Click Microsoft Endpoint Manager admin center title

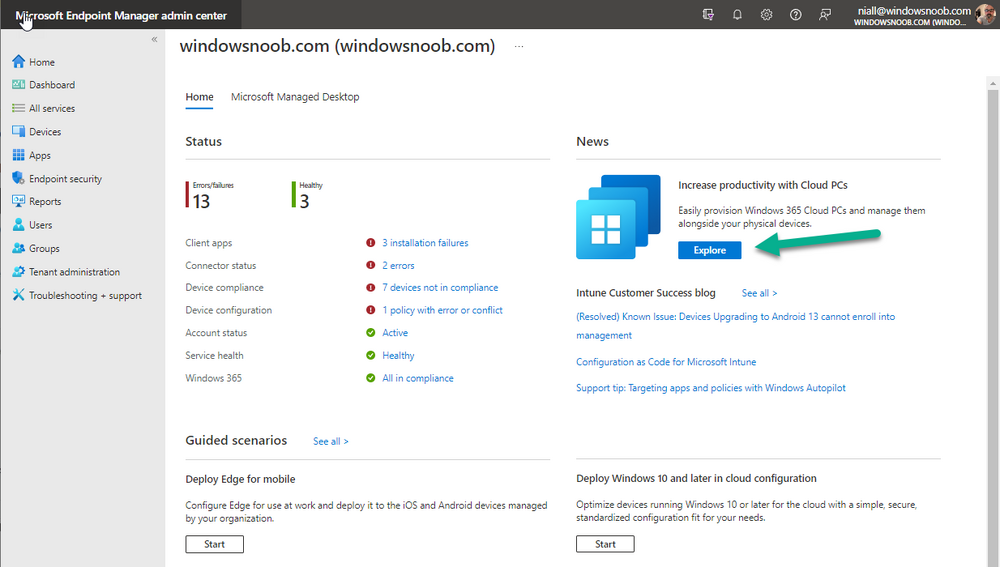point(121,15)
